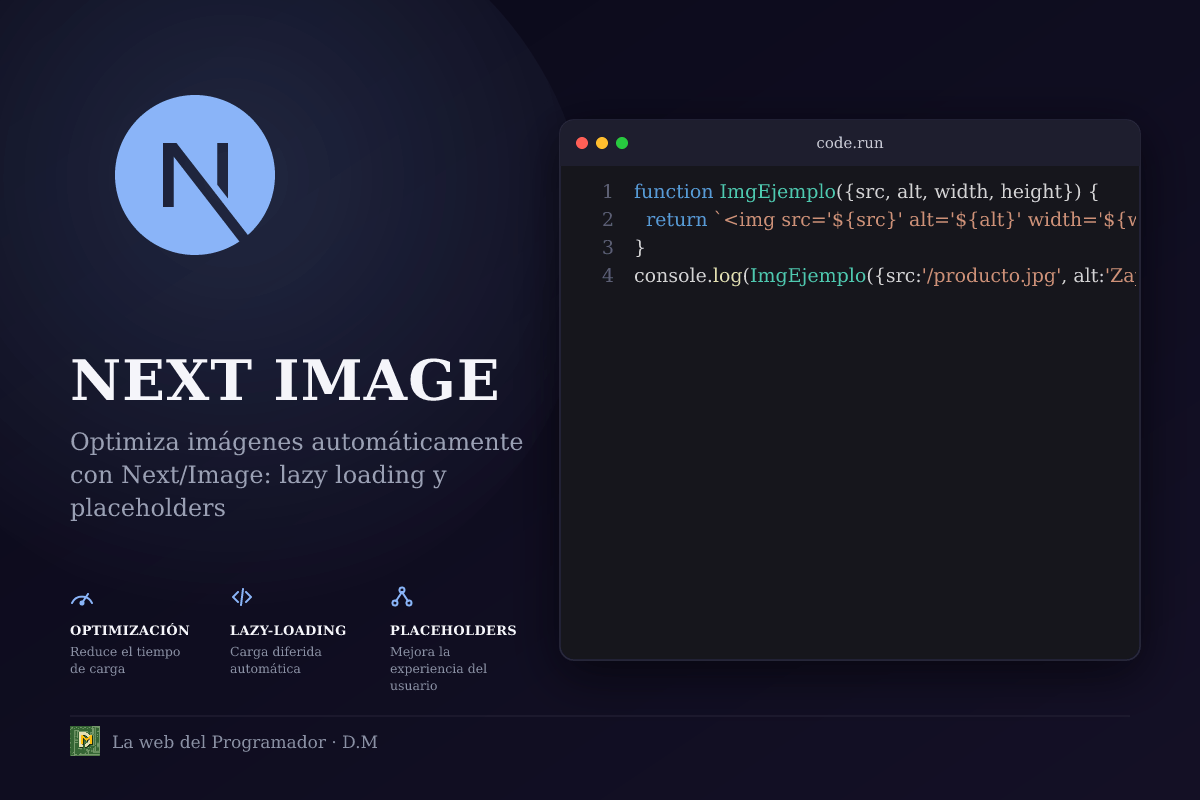Click 'La web del Programador · D.M' footer text

click(x=245, y=742)
